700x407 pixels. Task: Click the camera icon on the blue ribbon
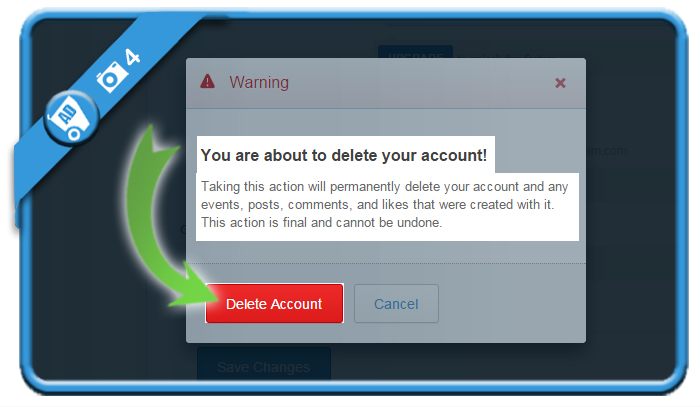coord(110,77)
